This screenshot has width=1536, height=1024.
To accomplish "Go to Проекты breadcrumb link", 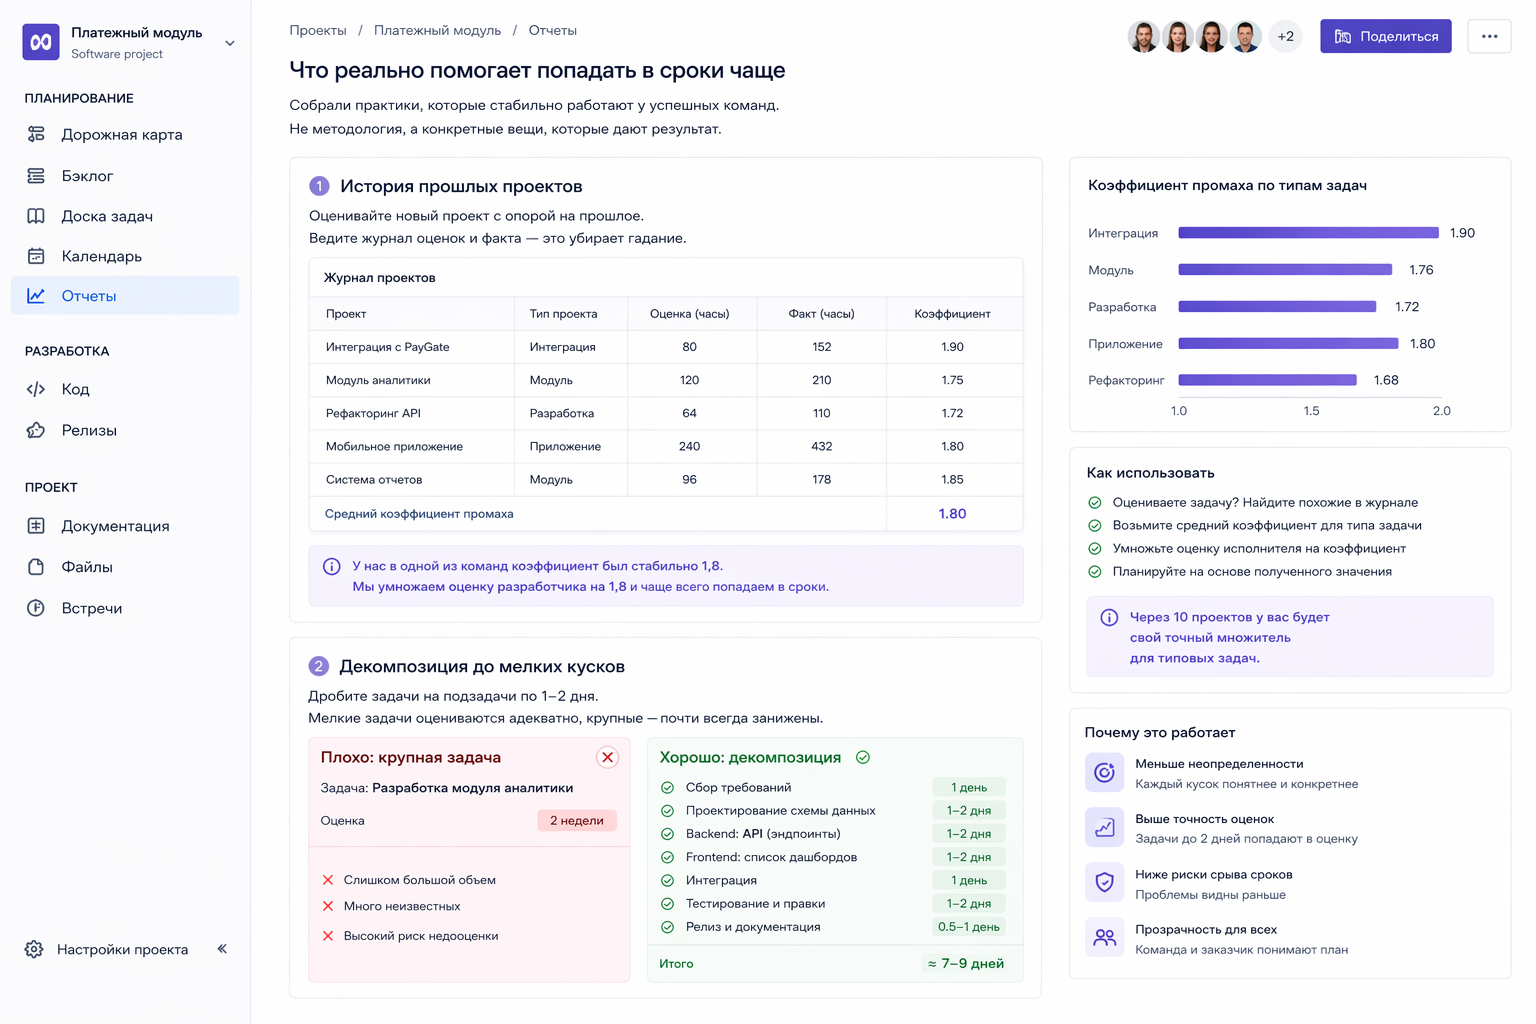I will pyautogui.click(x=318, y=31).
